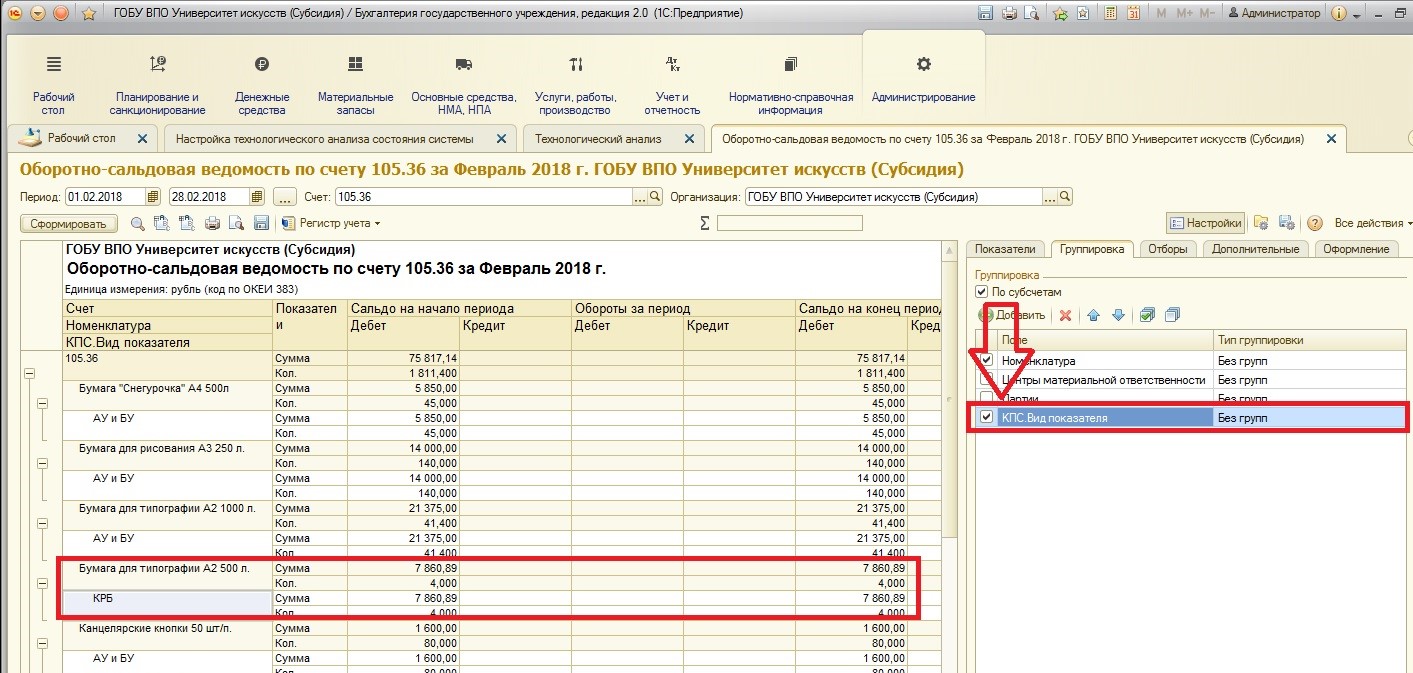Open the Технологический анализ tab
1413x673 pixels.
598,139
